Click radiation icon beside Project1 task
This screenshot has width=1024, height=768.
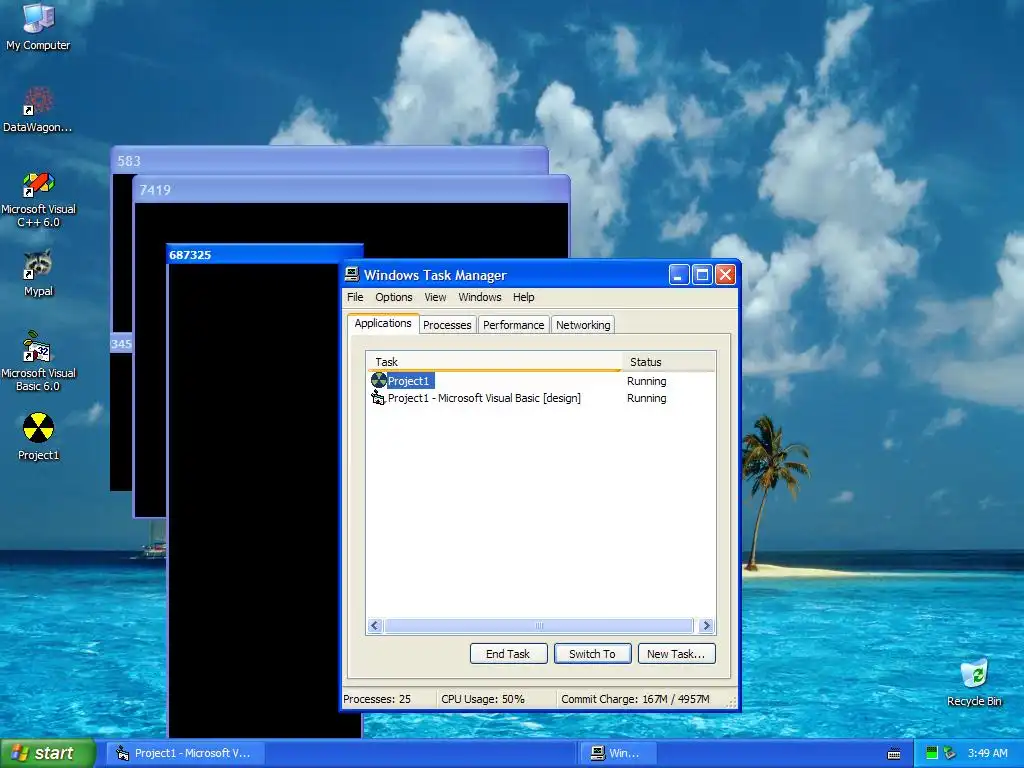click(x=378, y=381)
